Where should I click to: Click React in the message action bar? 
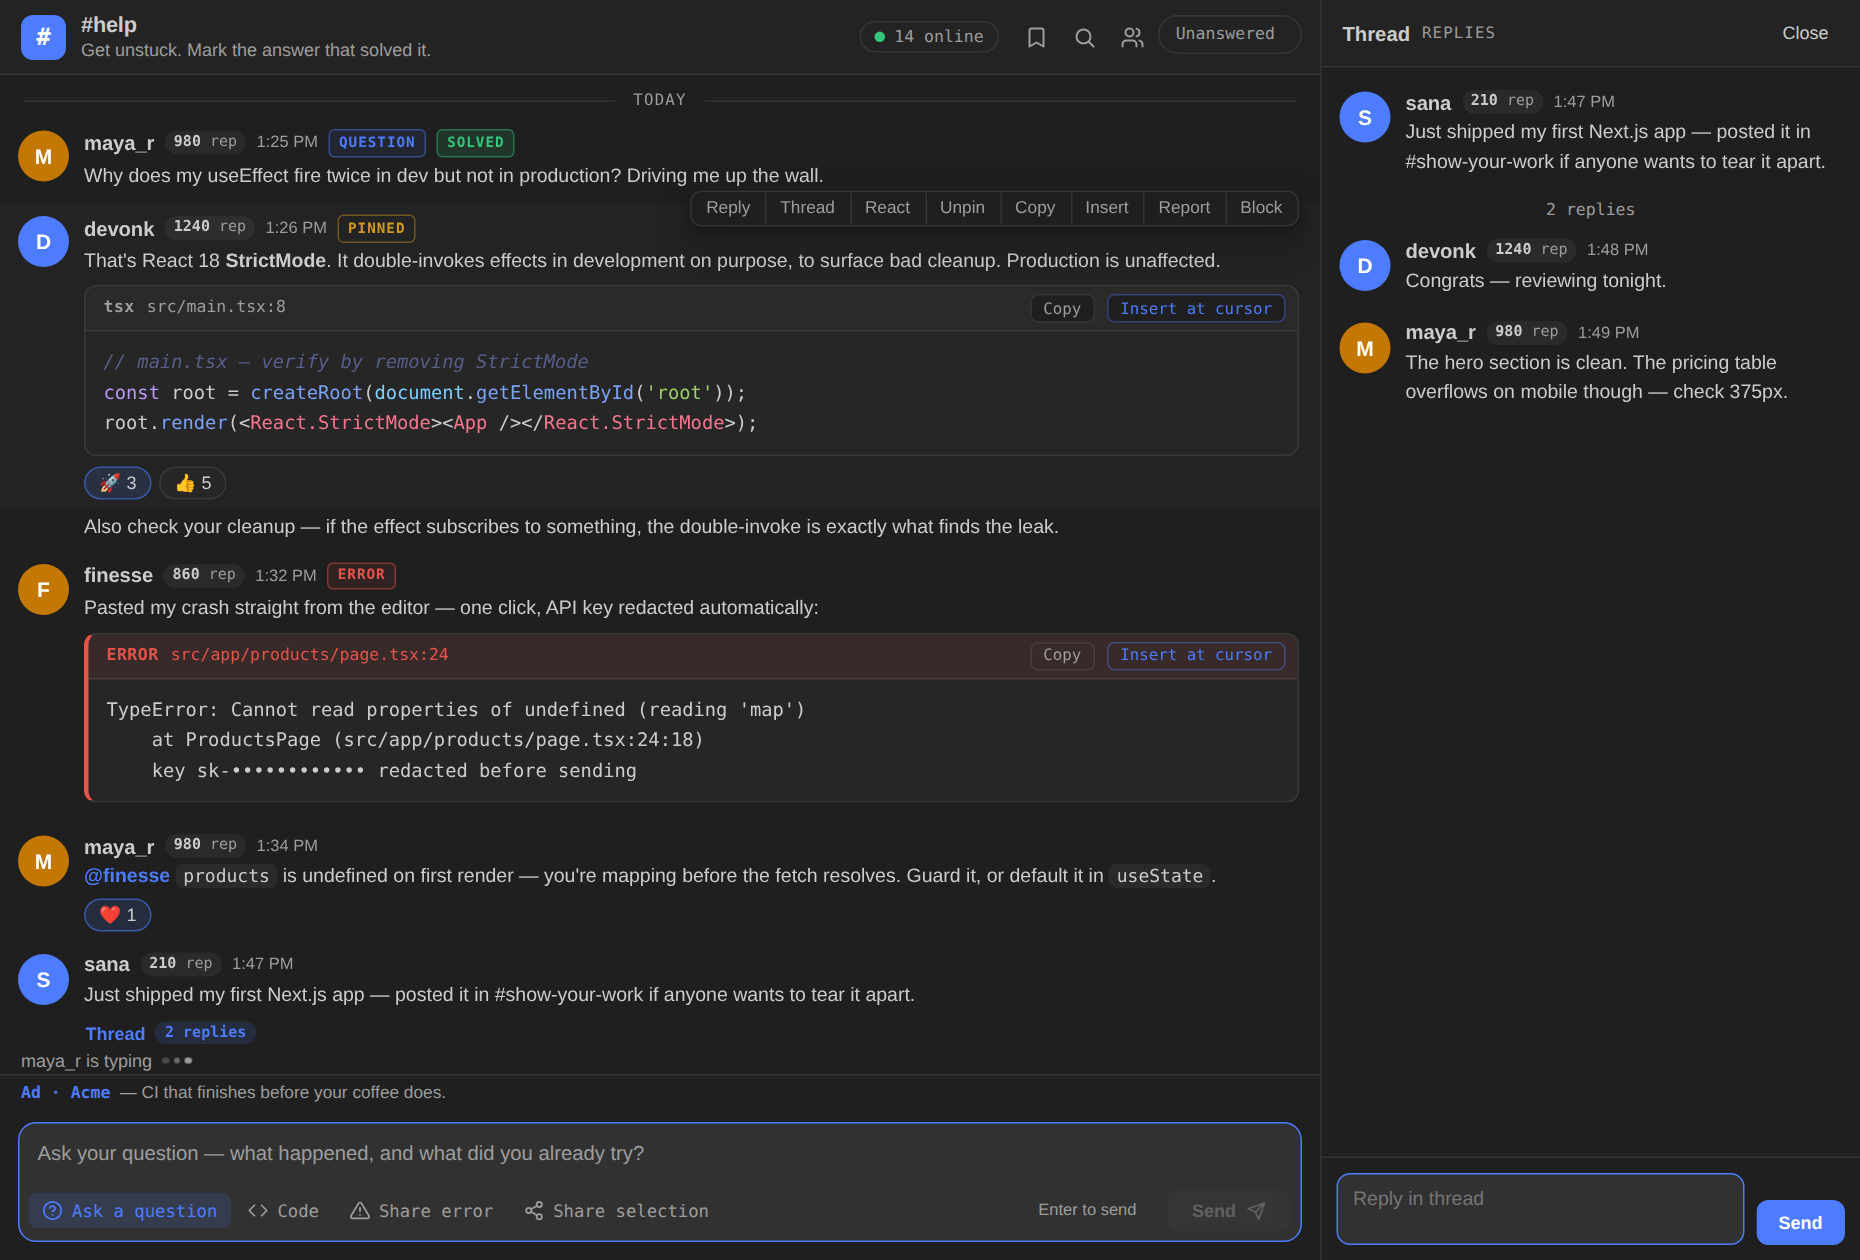pyautogui.click(x=887, y=208)
